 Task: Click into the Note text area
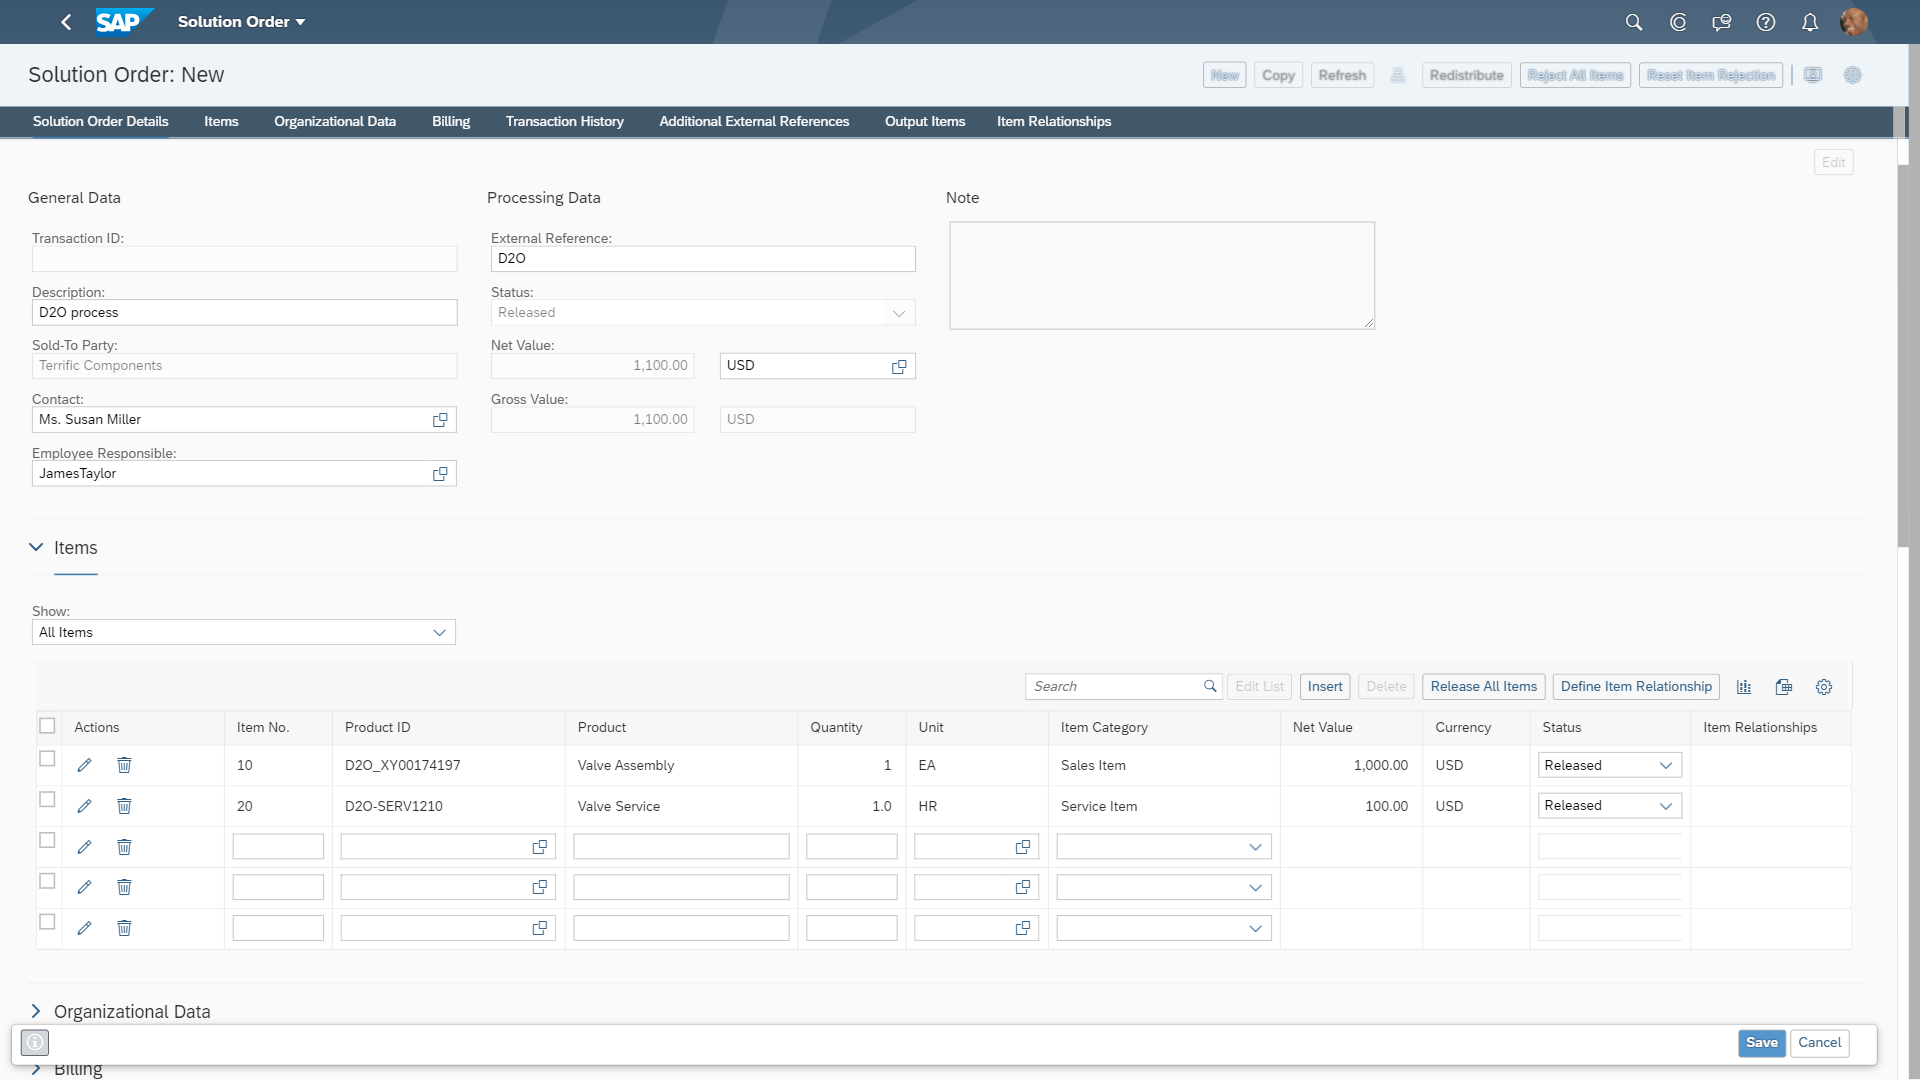coord(1162,276)
